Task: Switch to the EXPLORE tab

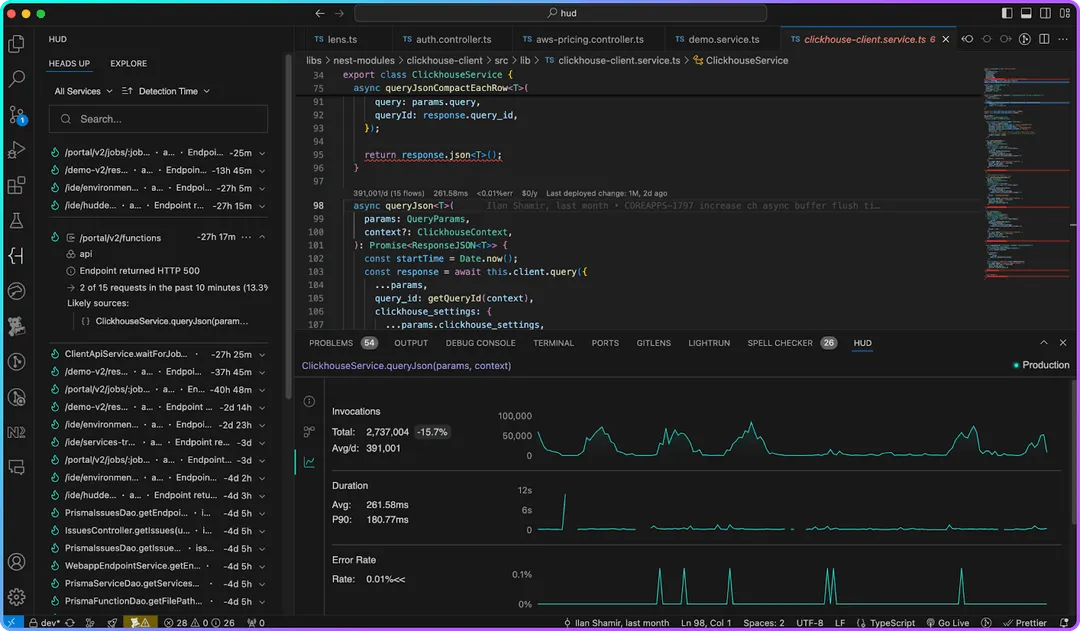Action: (x=128, y=64)
